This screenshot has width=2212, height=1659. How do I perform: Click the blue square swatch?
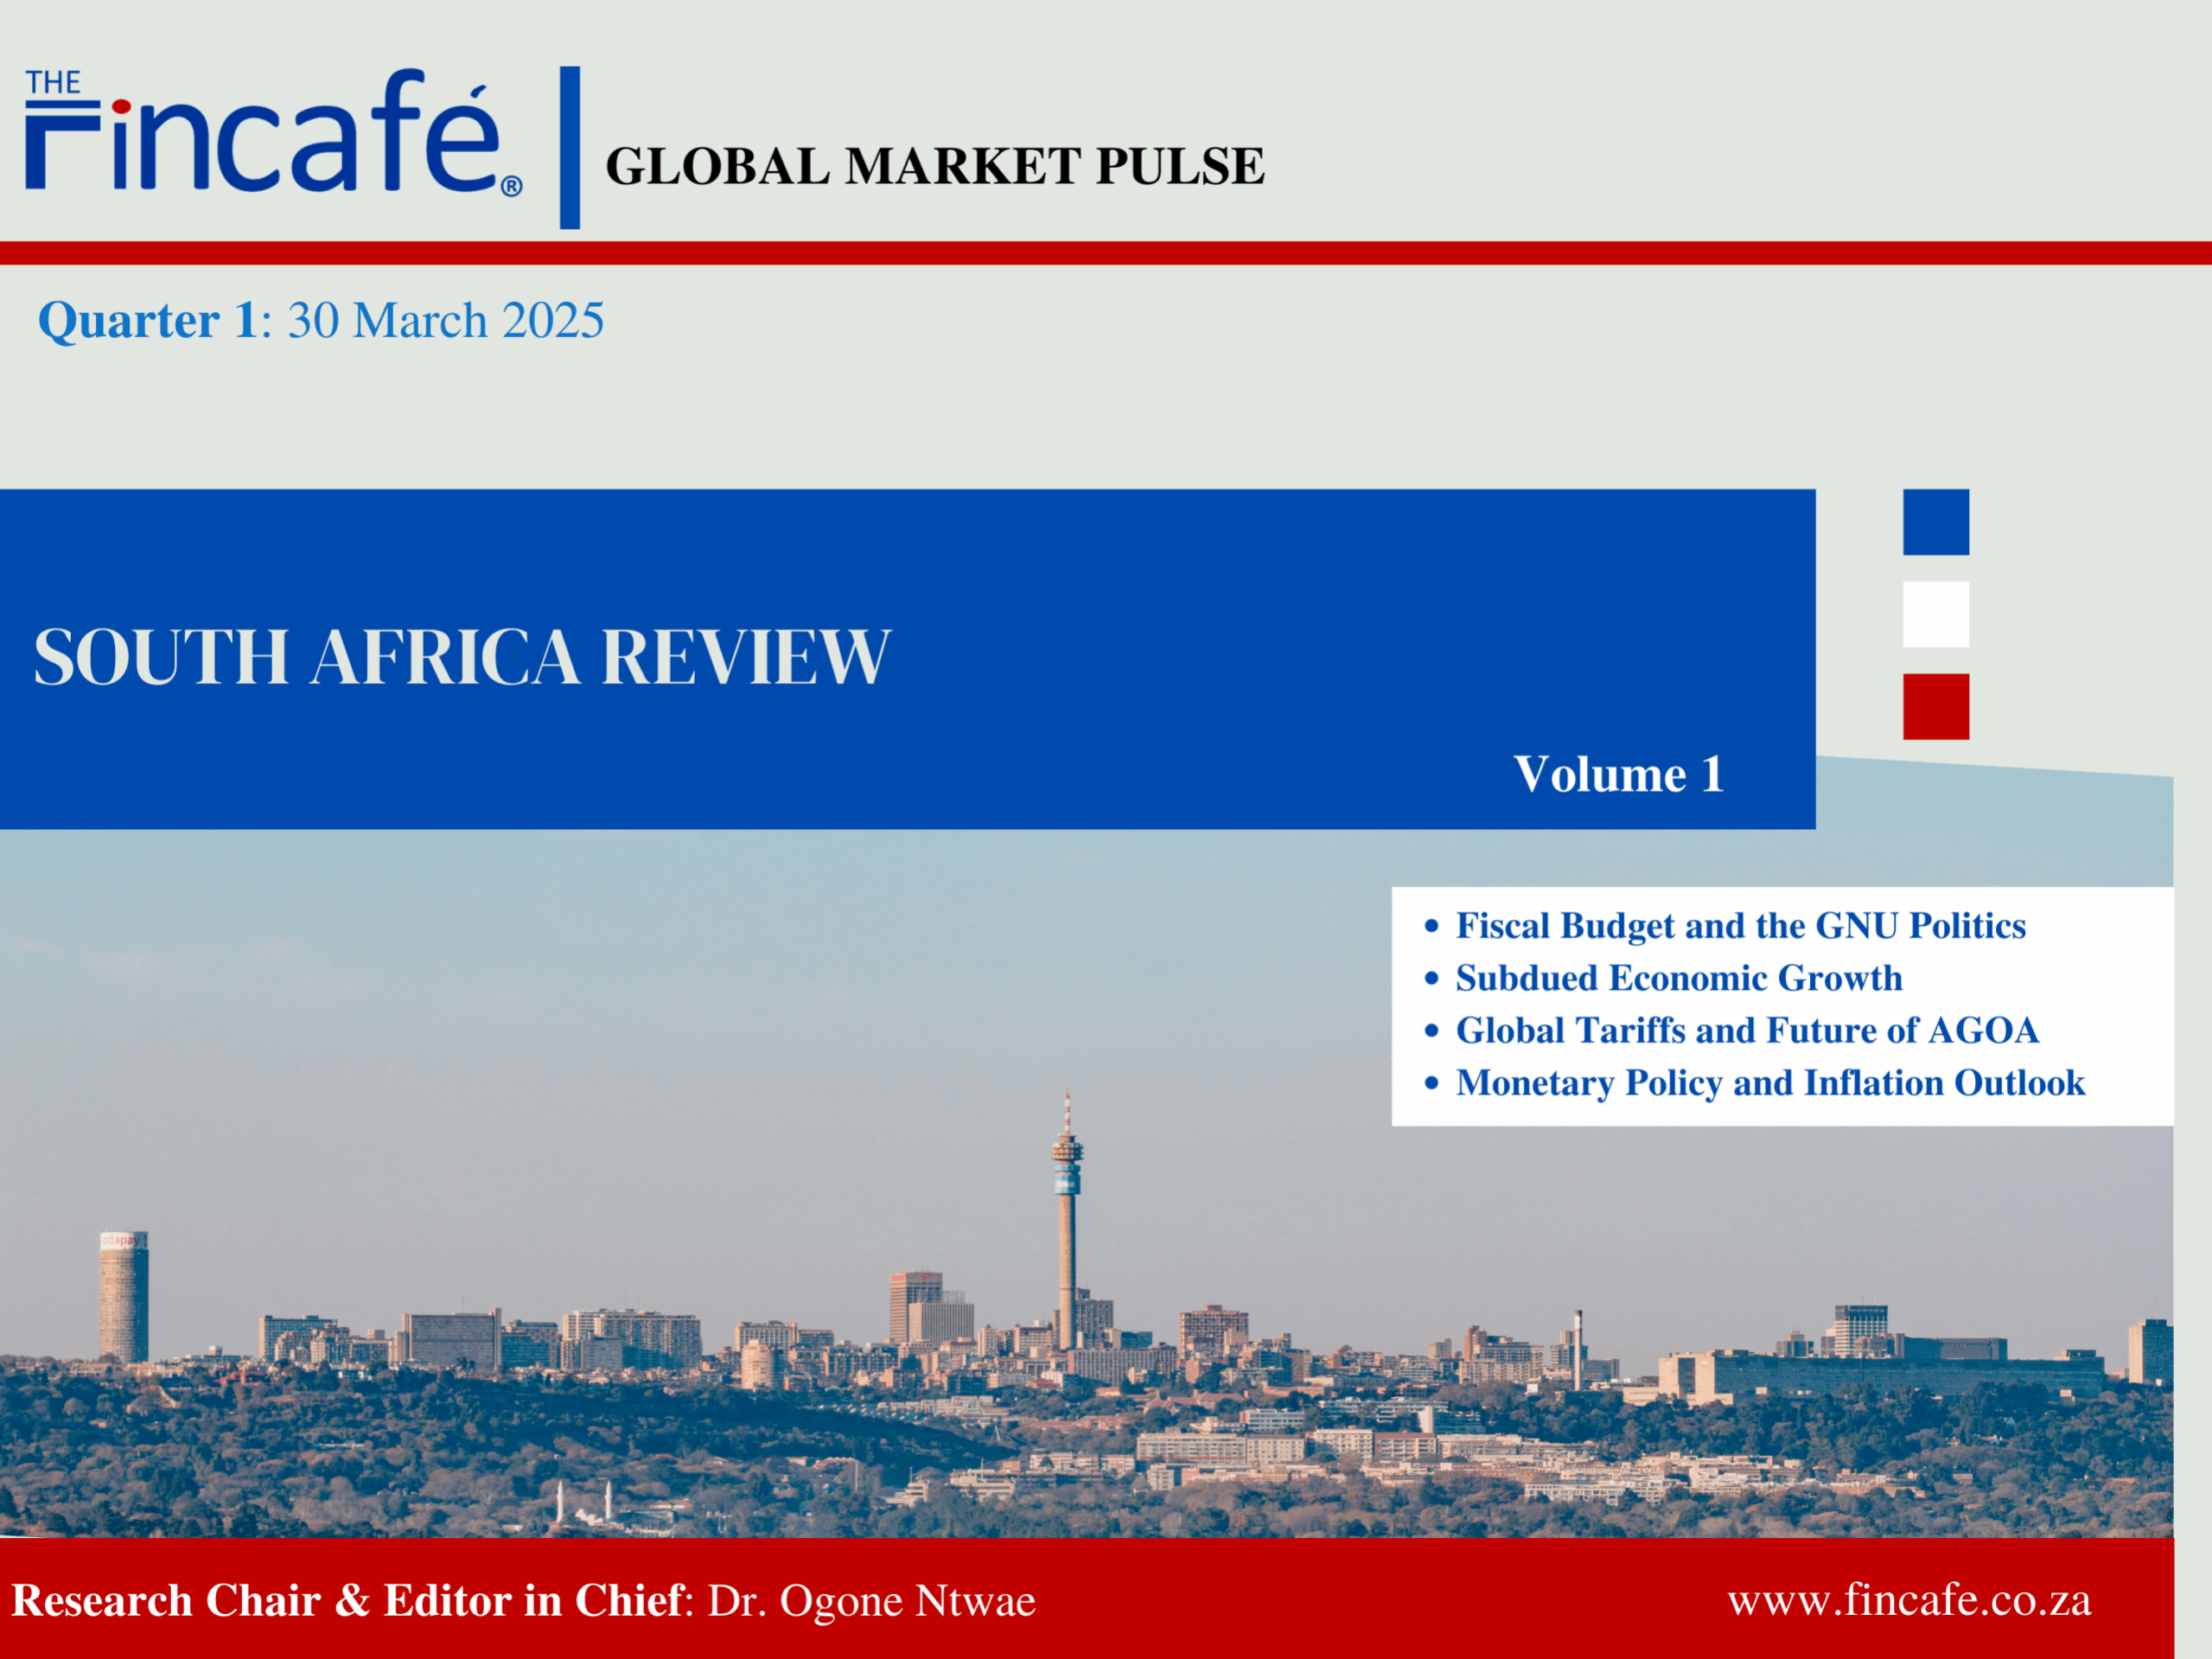click(x=1935, y=522)
